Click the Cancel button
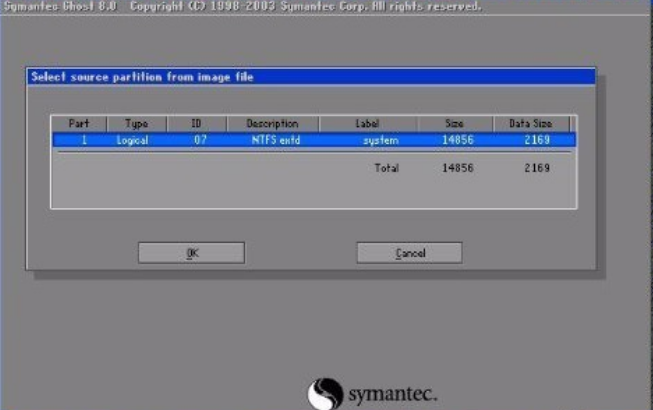The image size is (653, 410). [x=409, y=253]
